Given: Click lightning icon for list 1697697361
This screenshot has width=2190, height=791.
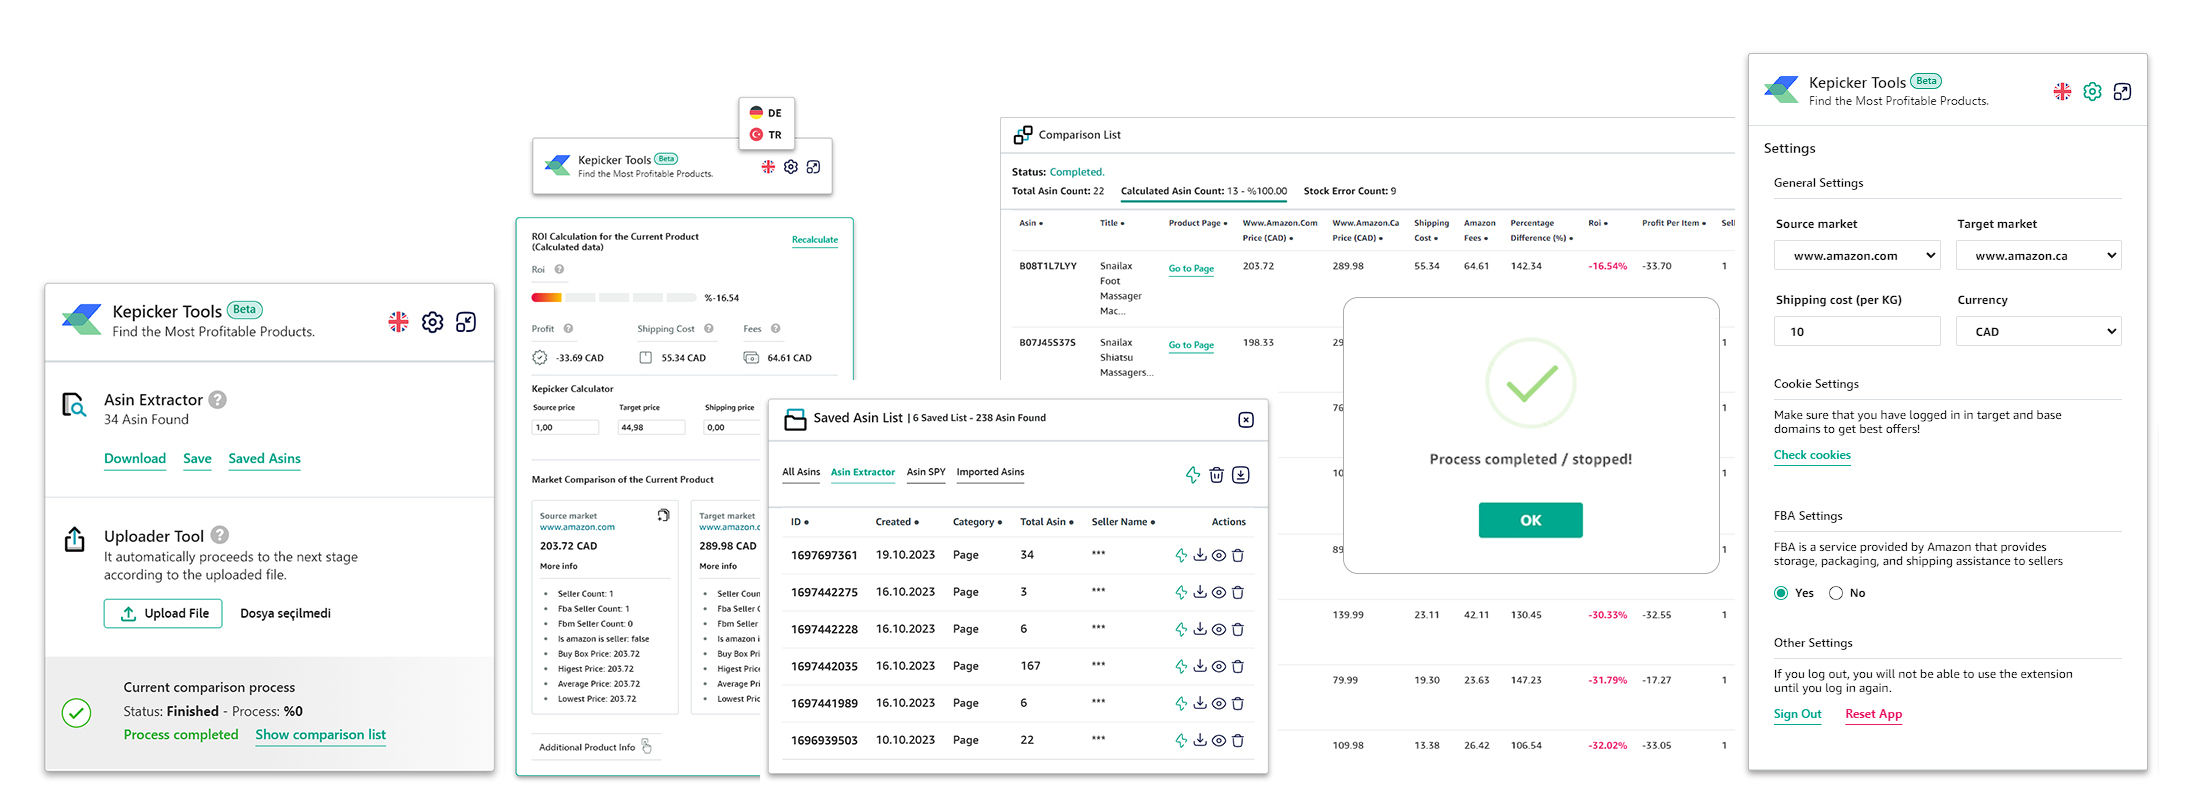Looking at the screenshot, I should pos(1181,555).
